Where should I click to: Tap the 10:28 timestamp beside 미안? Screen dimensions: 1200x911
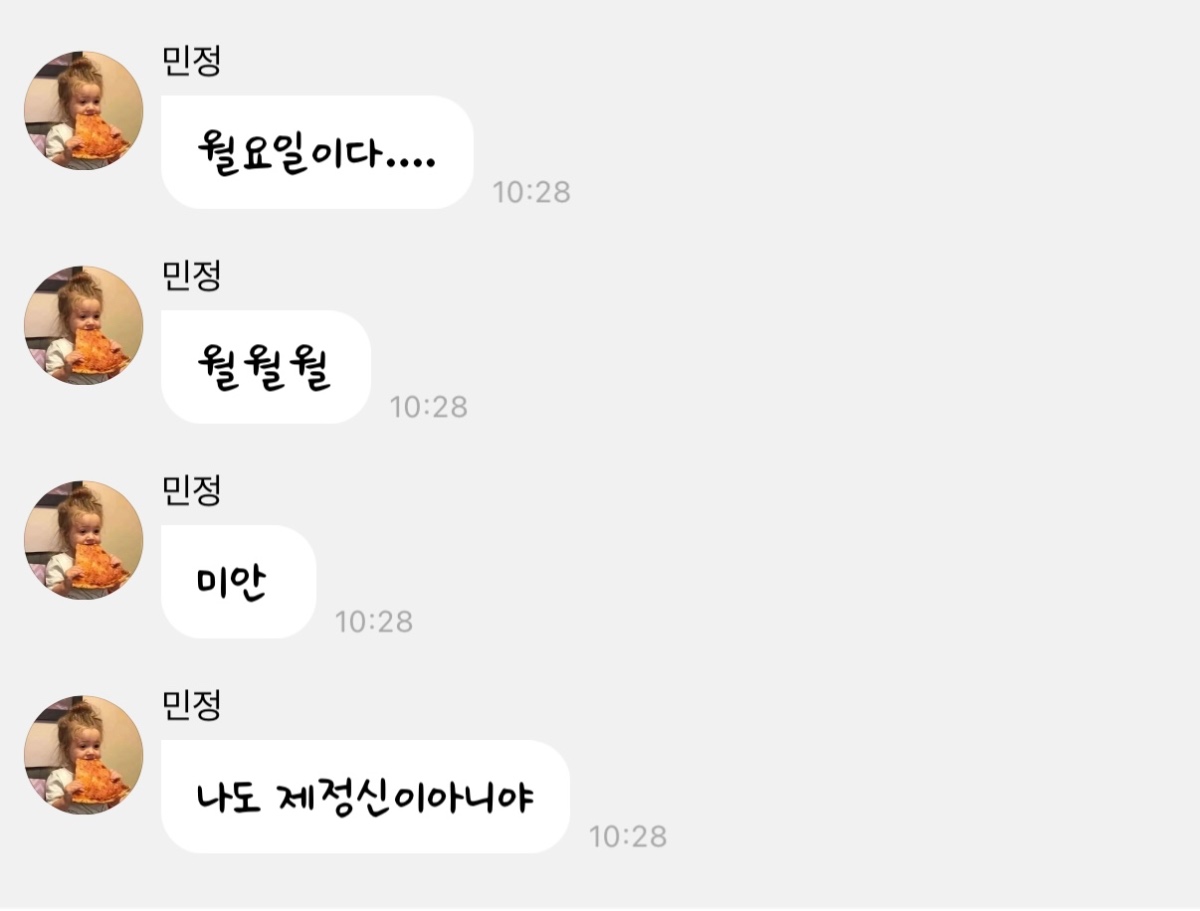pos(374,622)
